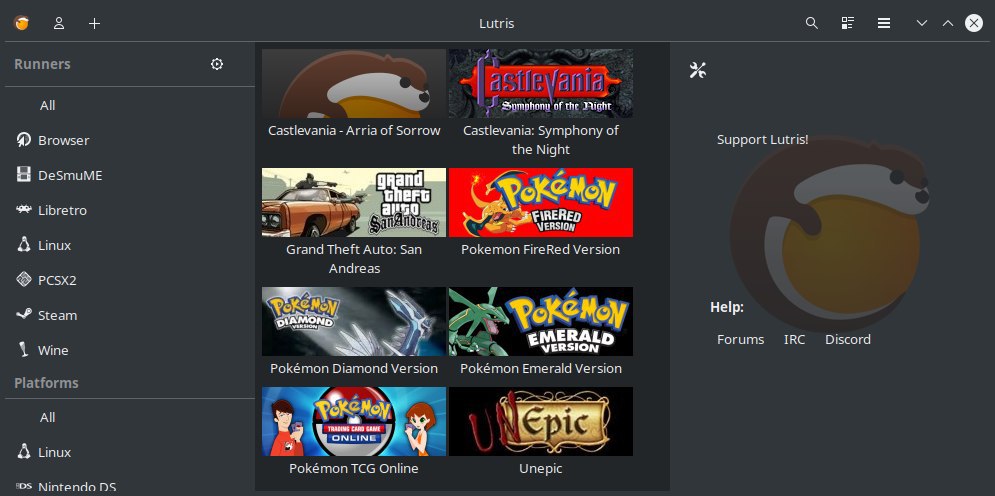Click the DeSmuME runner icon
This screenshot has height=496, width=995.
point(24,174)
